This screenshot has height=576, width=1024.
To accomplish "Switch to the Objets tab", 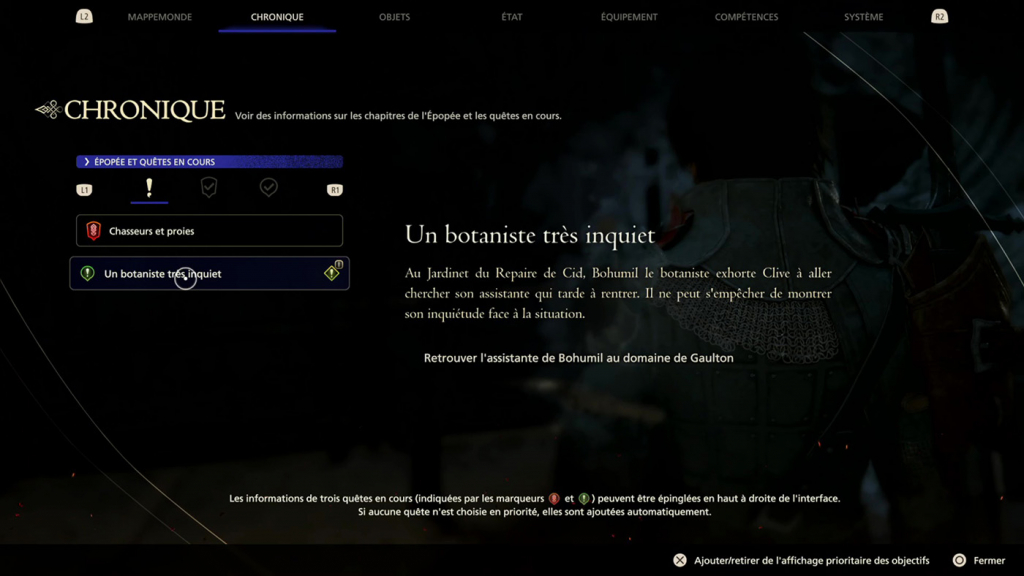I will [394, 17].
